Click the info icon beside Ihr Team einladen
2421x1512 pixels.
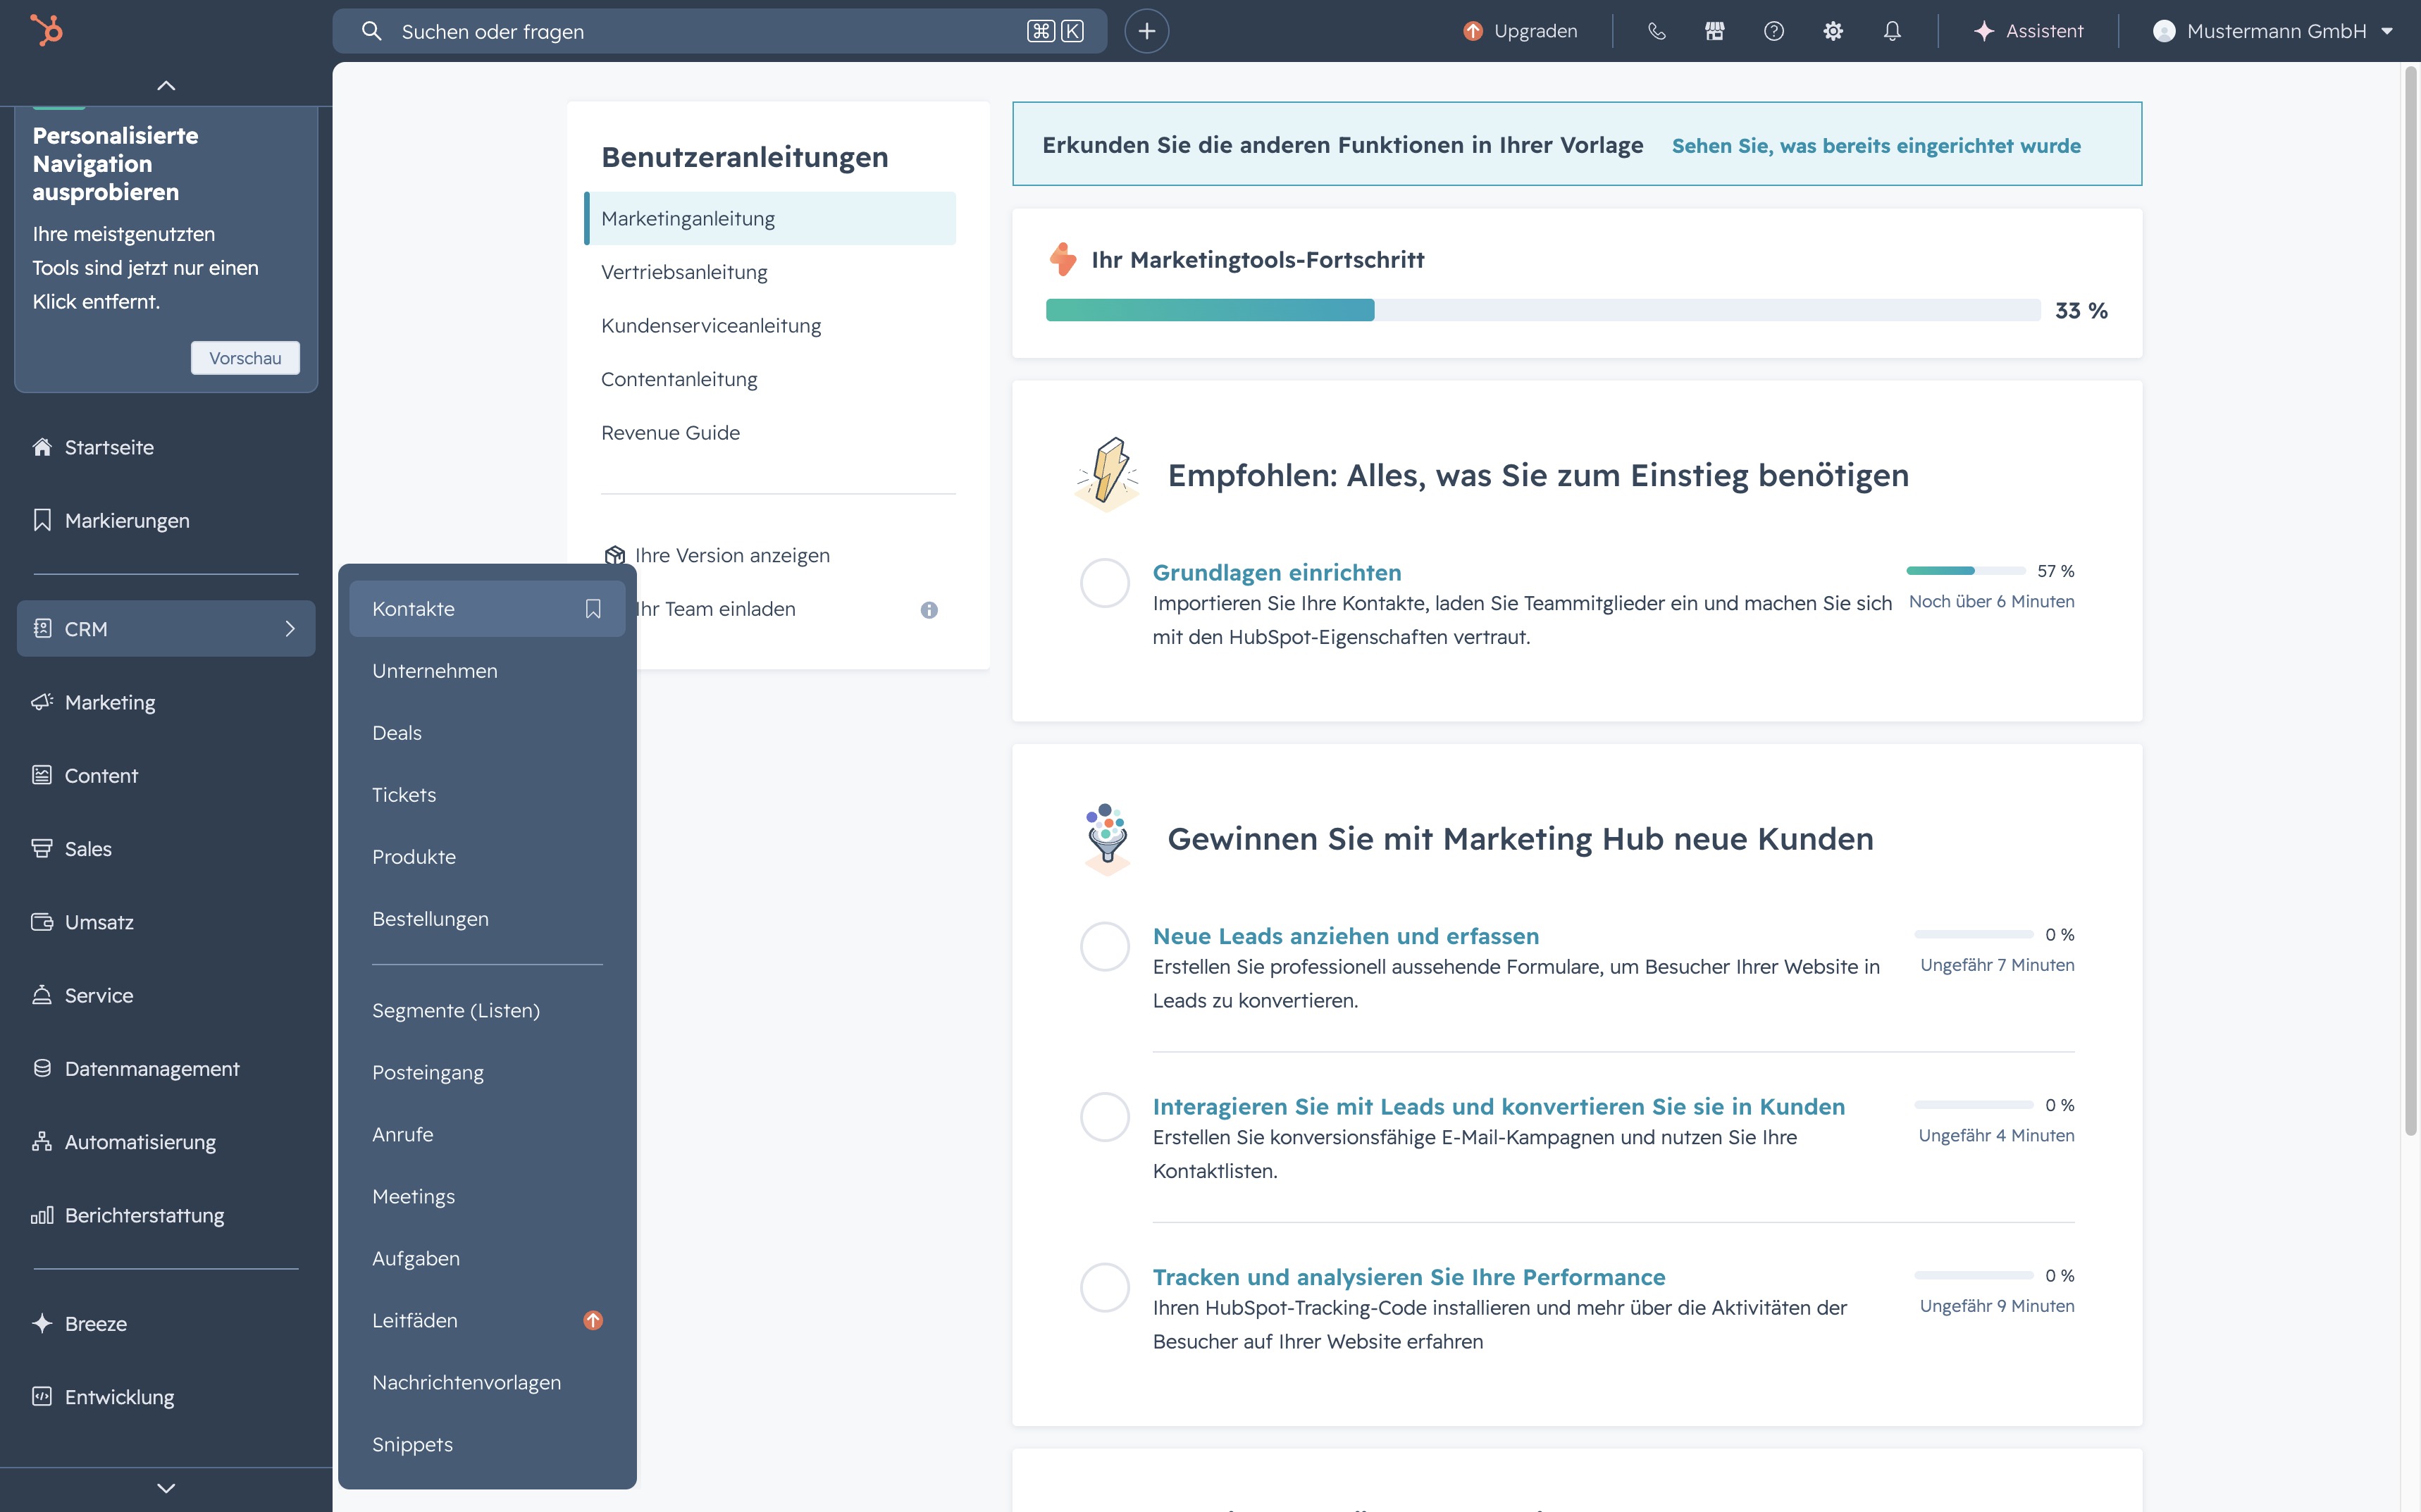point(929,610)
